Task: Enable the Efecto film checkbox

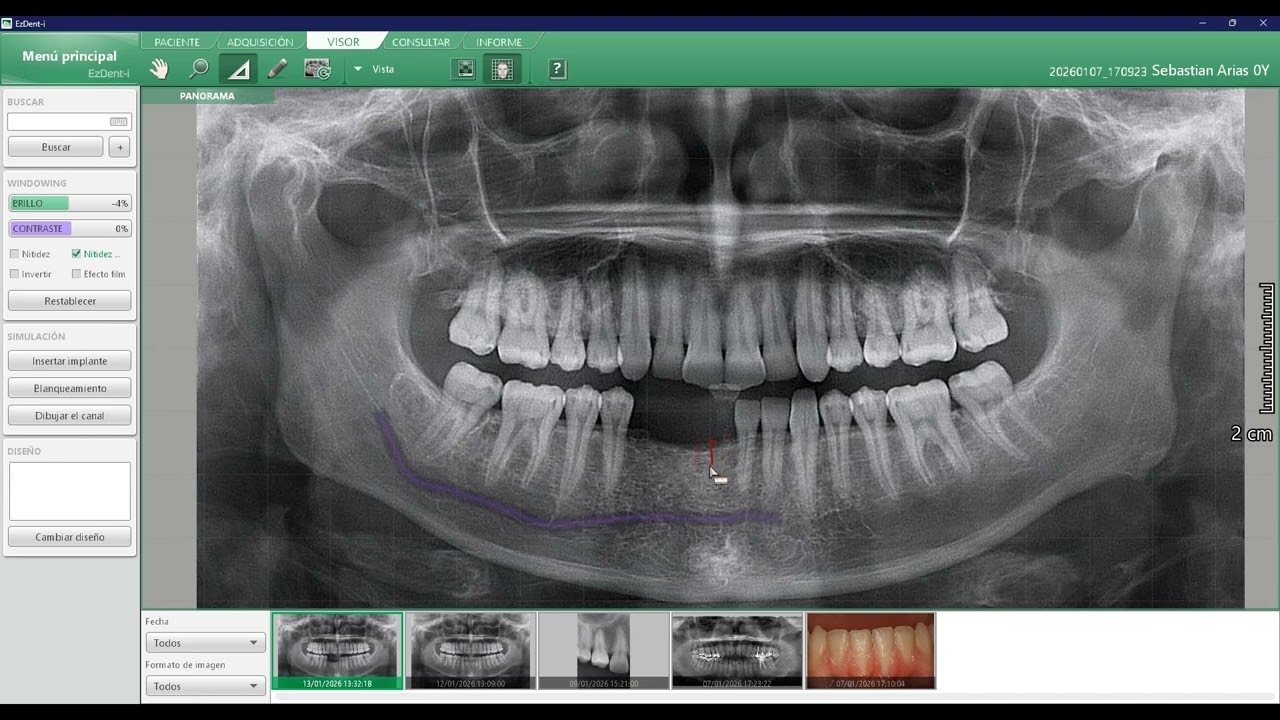Action: [76, 274]
